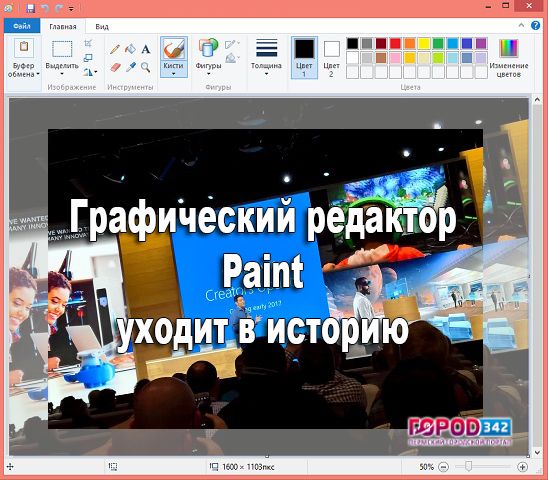
Task: Pick the dark gray color swatch
Action: pyautogui.click(x=367, y=44)
